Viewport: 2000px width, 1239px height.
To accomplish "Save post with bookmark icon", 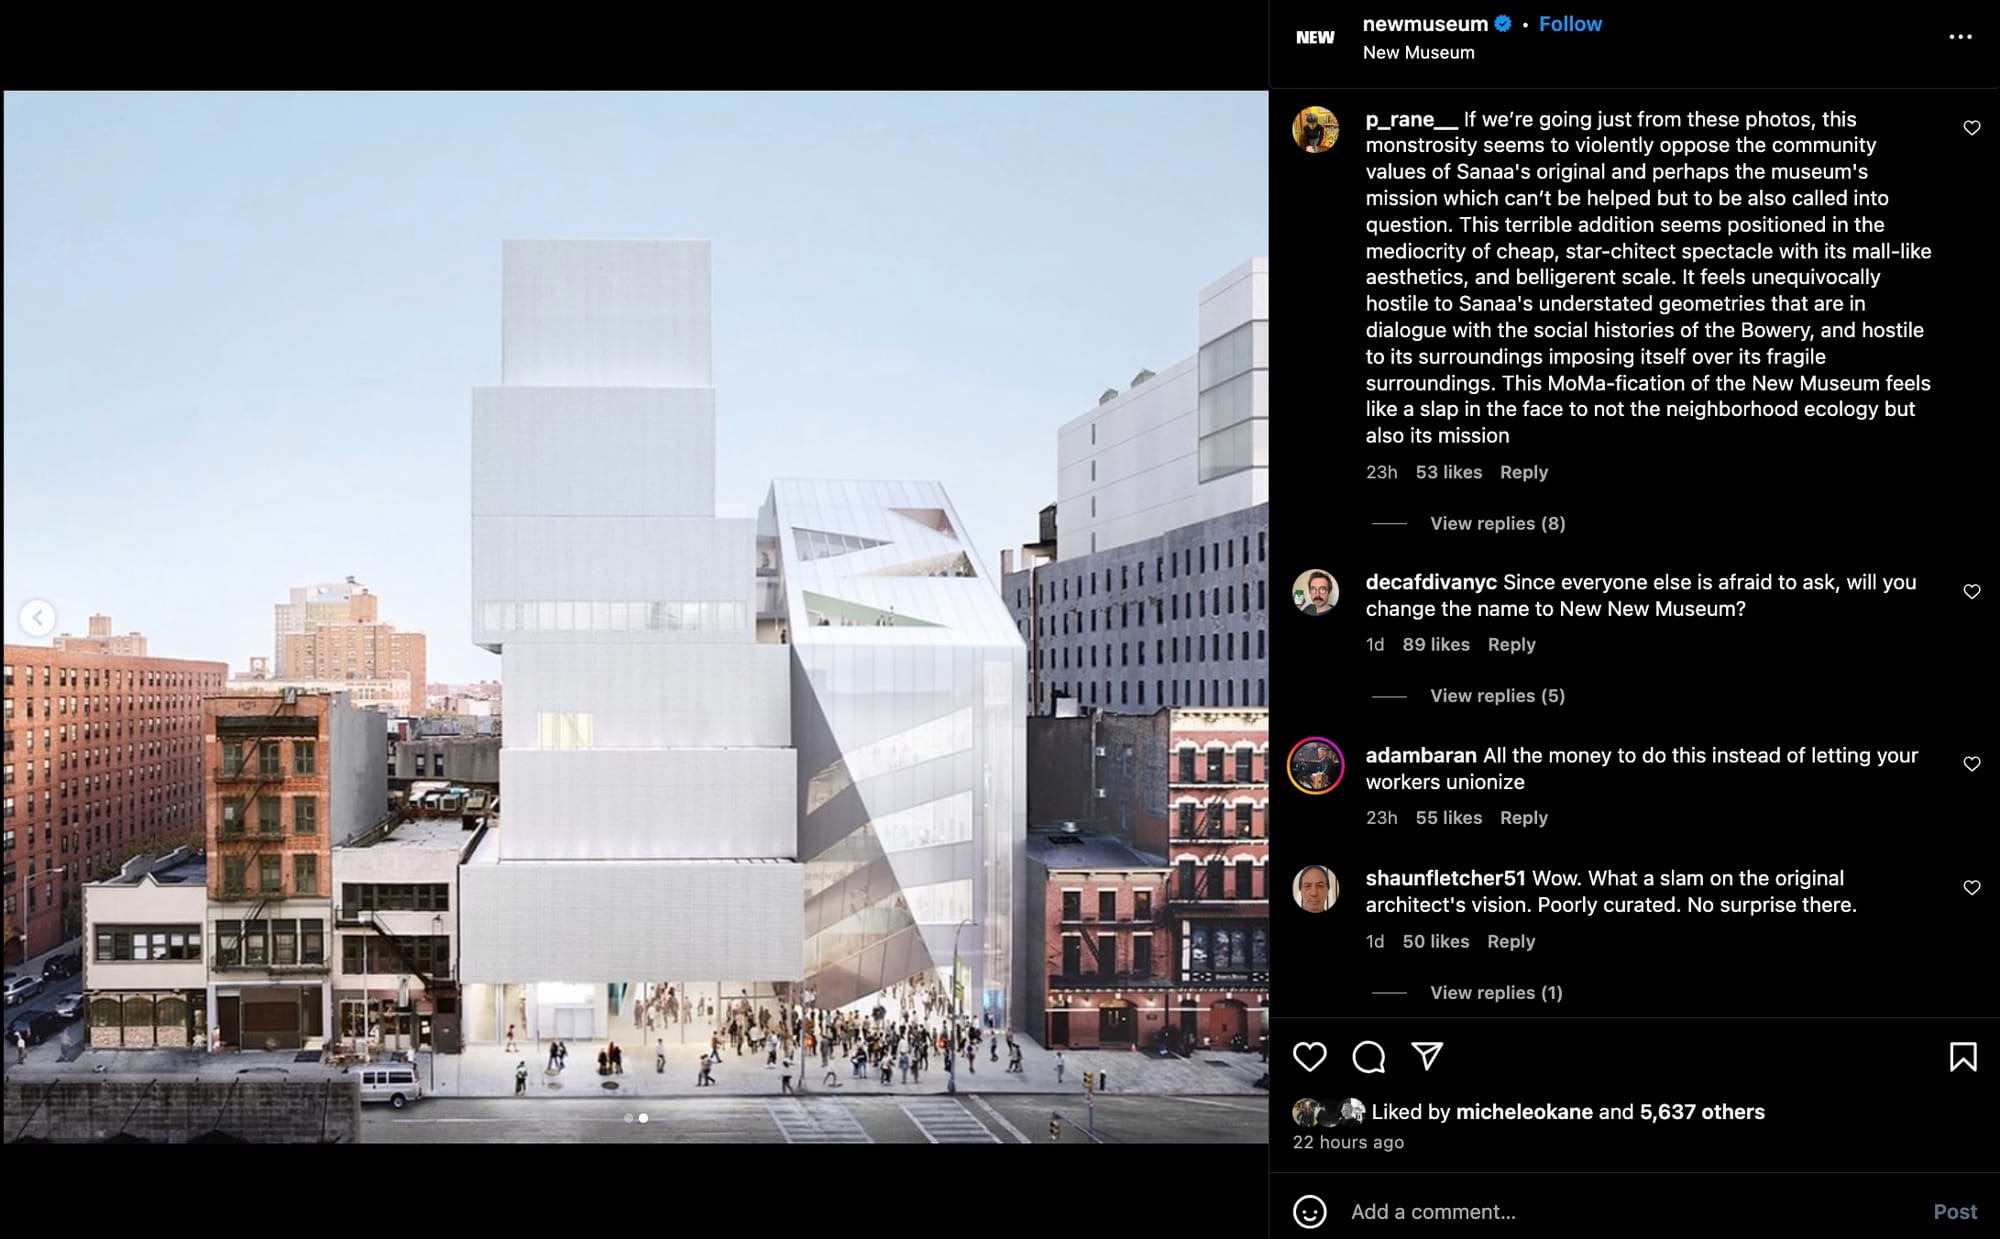I will tap(1963, 1057).
